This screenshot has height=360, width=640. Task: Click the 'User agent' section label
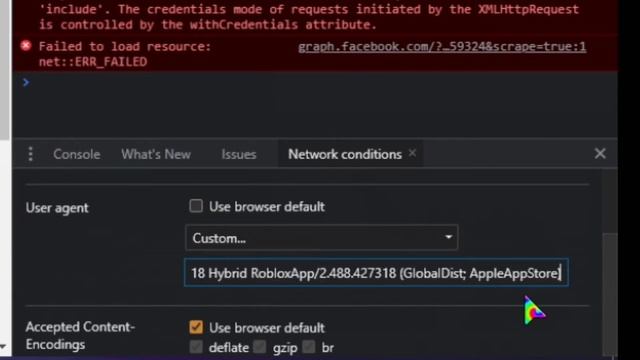pos(57,208)
